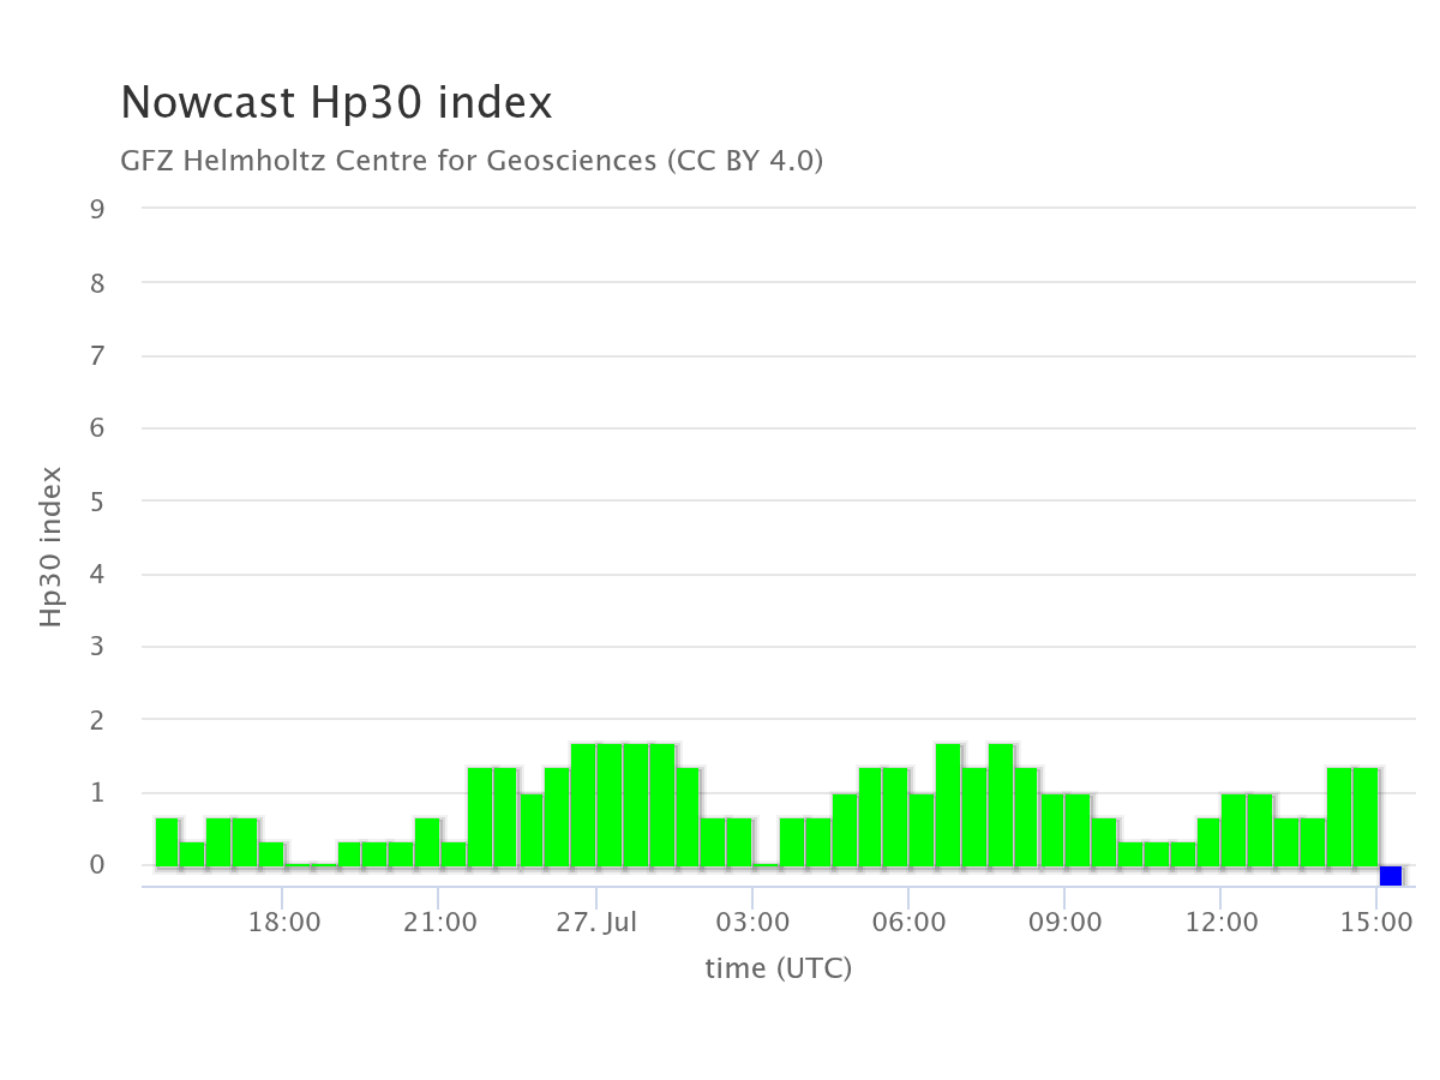1440x1080 pixels.
Task: Click the vertical 'Hp30 index' axis title
Action: pyautogui.click(x=51, y=547)
